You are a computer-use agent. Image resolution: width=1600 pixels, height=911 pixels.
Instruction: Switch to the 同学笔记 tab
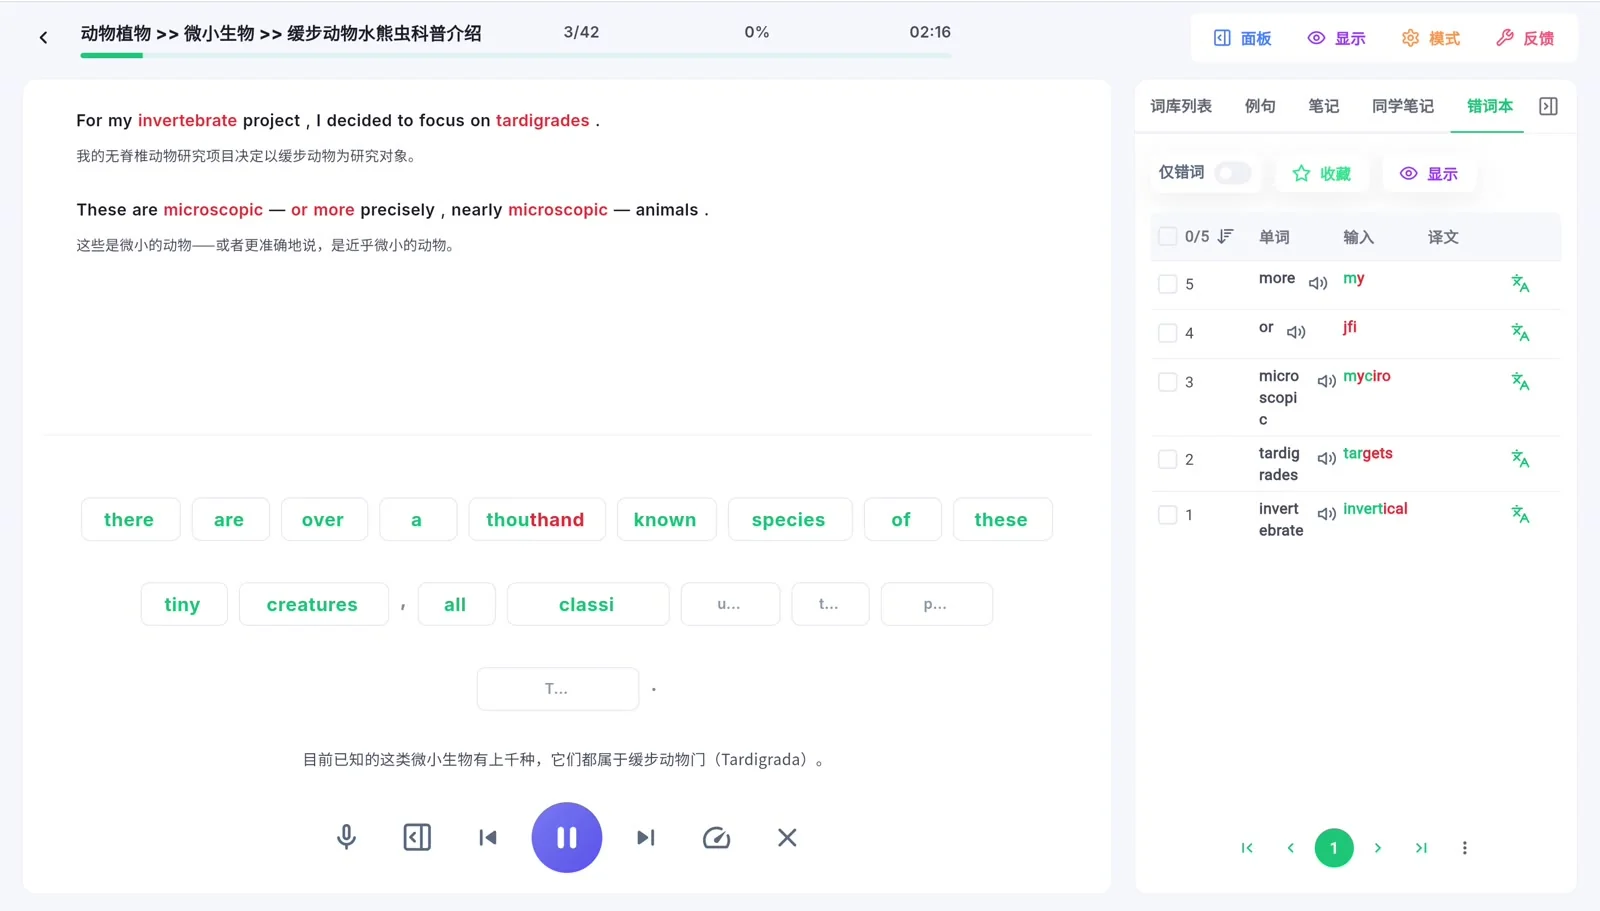1403,106
